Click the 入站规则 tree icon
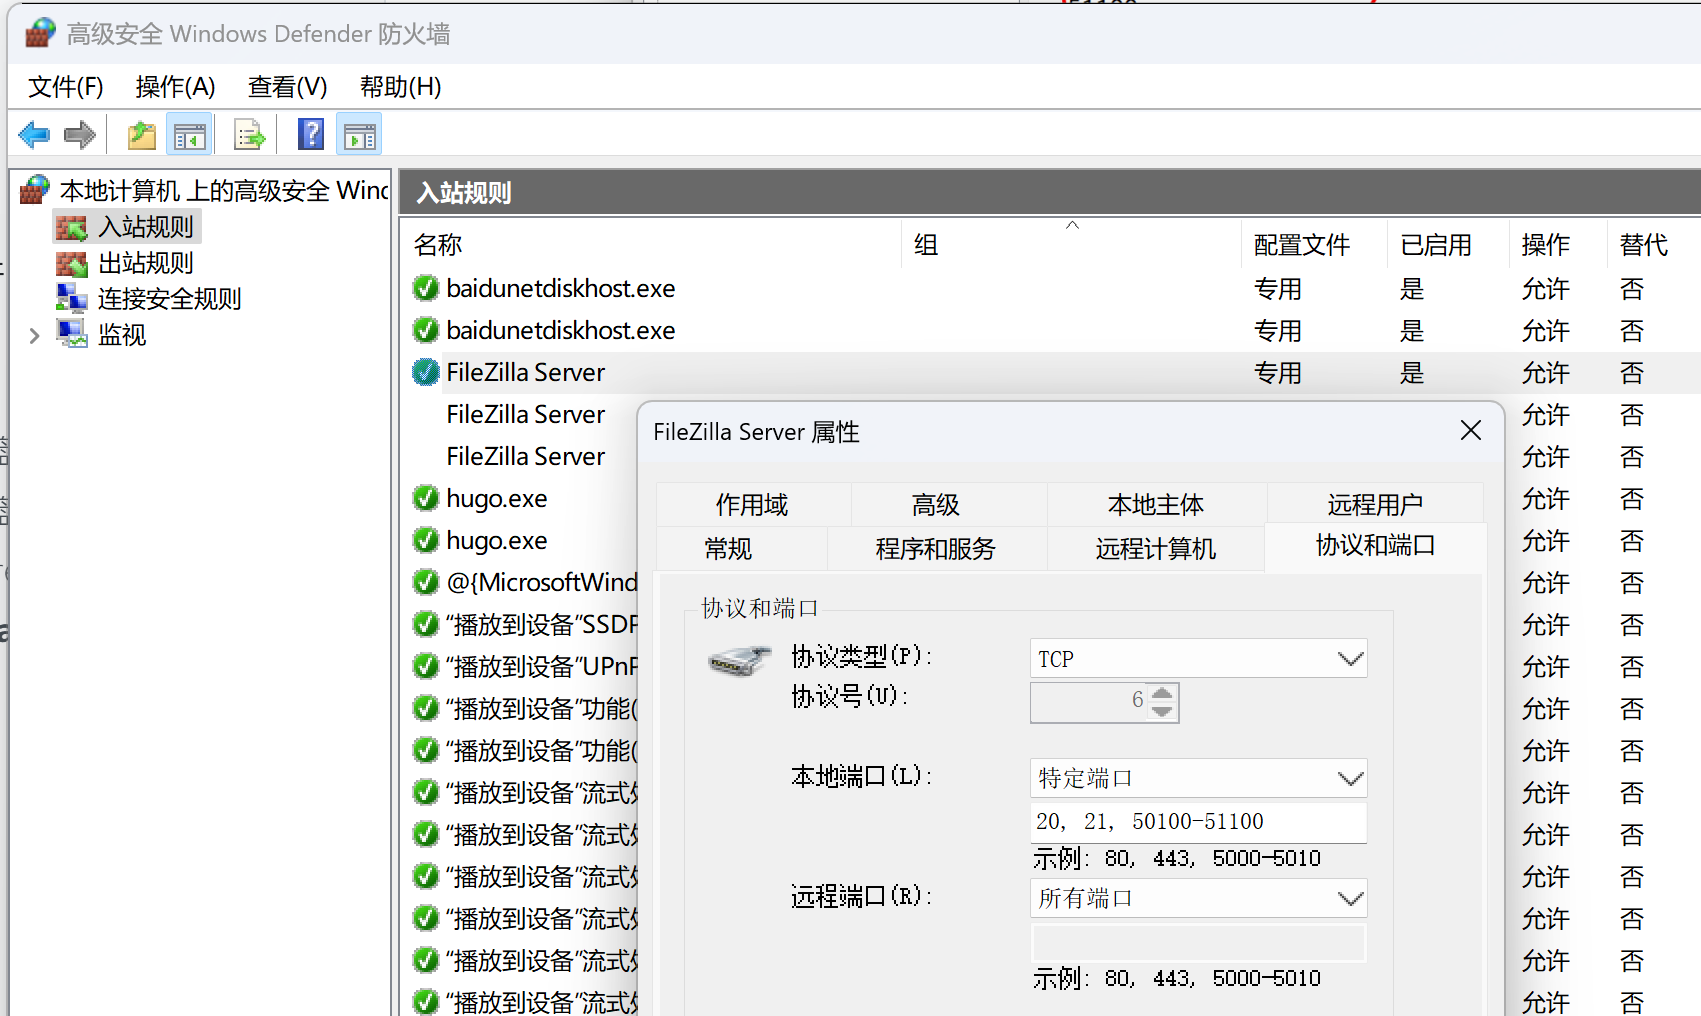1701x1016 pixels. point(71,227)
